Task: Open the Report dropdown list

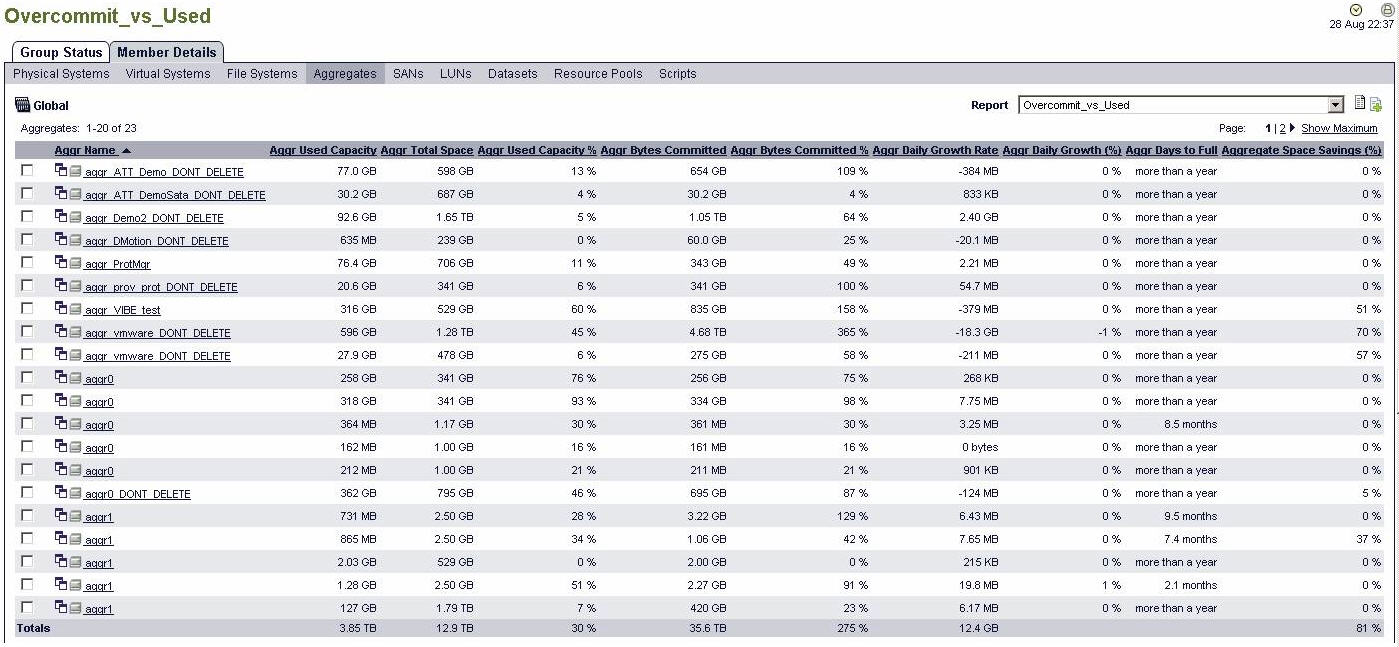Action: [1336, 105]
